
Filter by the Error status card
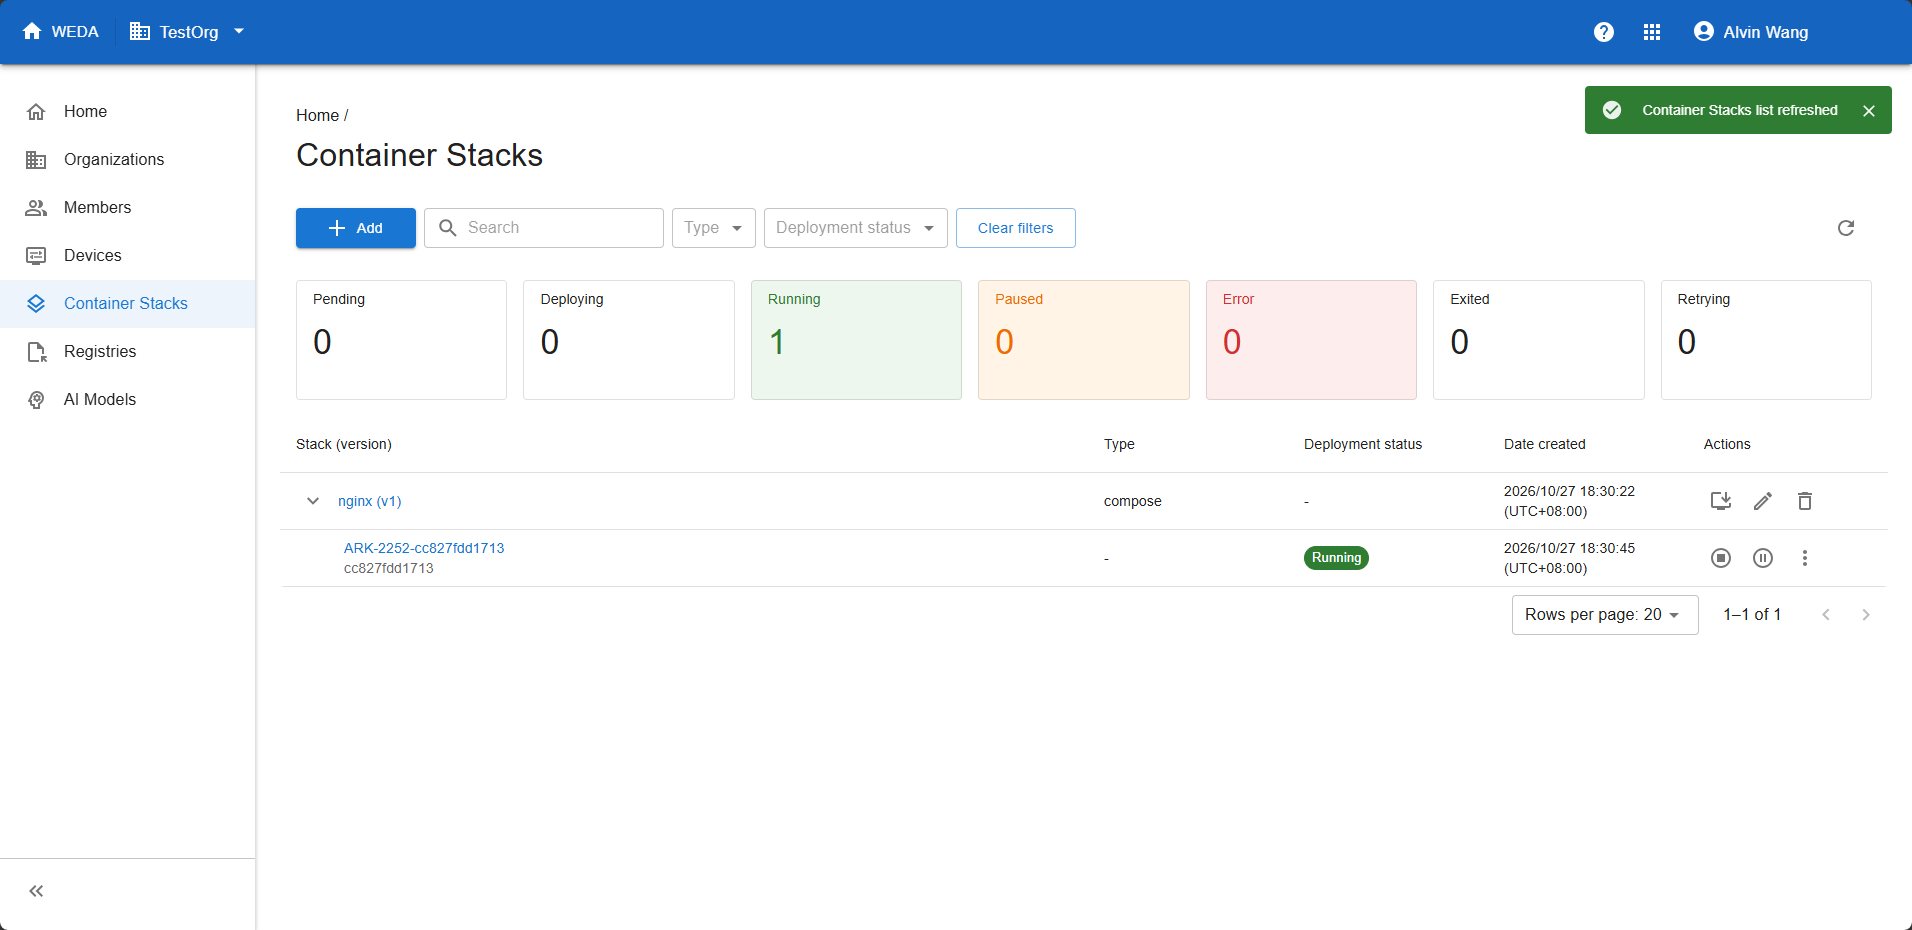coord(1311,340)
